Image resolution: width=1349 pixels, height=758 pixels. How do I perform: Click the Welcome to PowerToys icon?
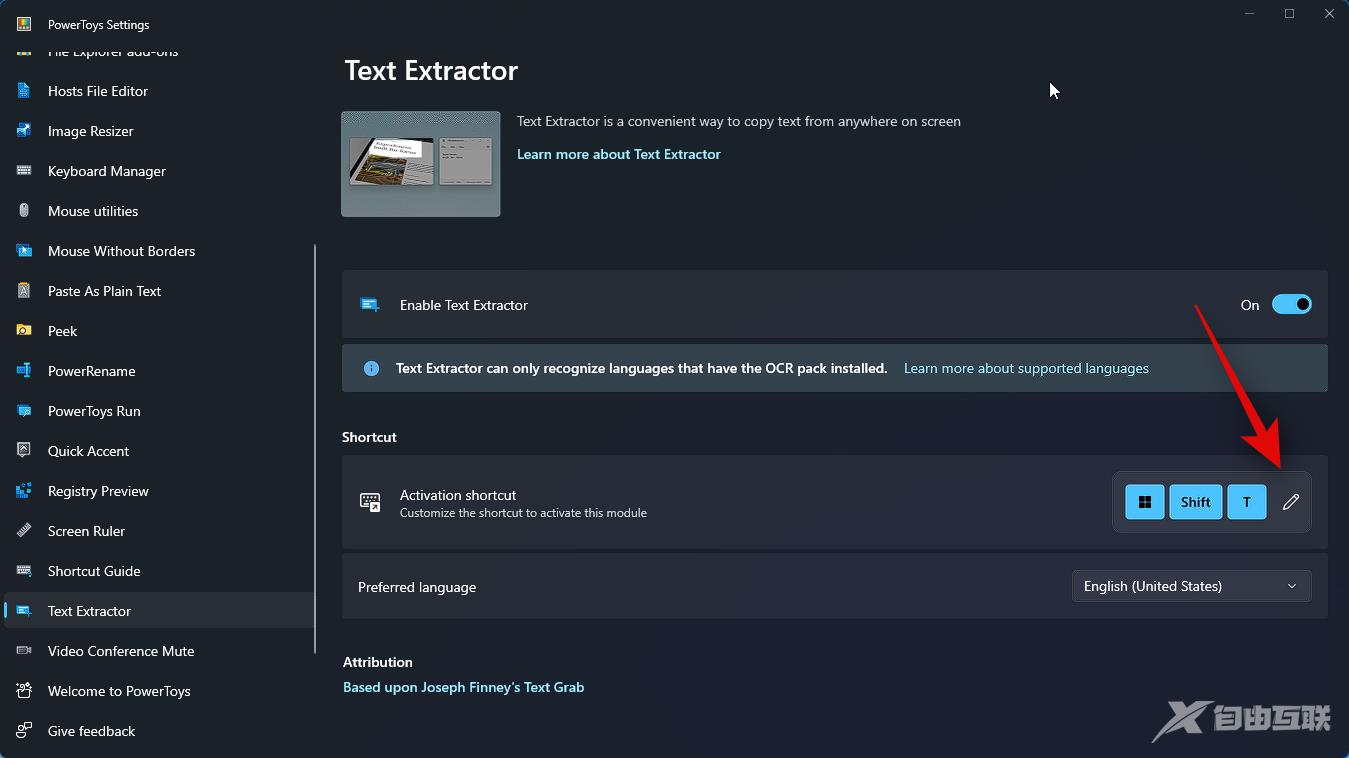pos(24,691)
